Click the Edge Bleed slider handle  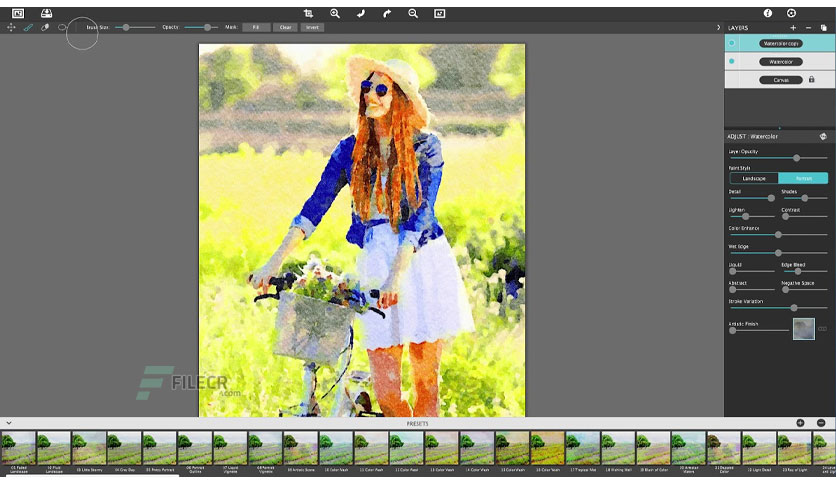[x=798, y=271]
